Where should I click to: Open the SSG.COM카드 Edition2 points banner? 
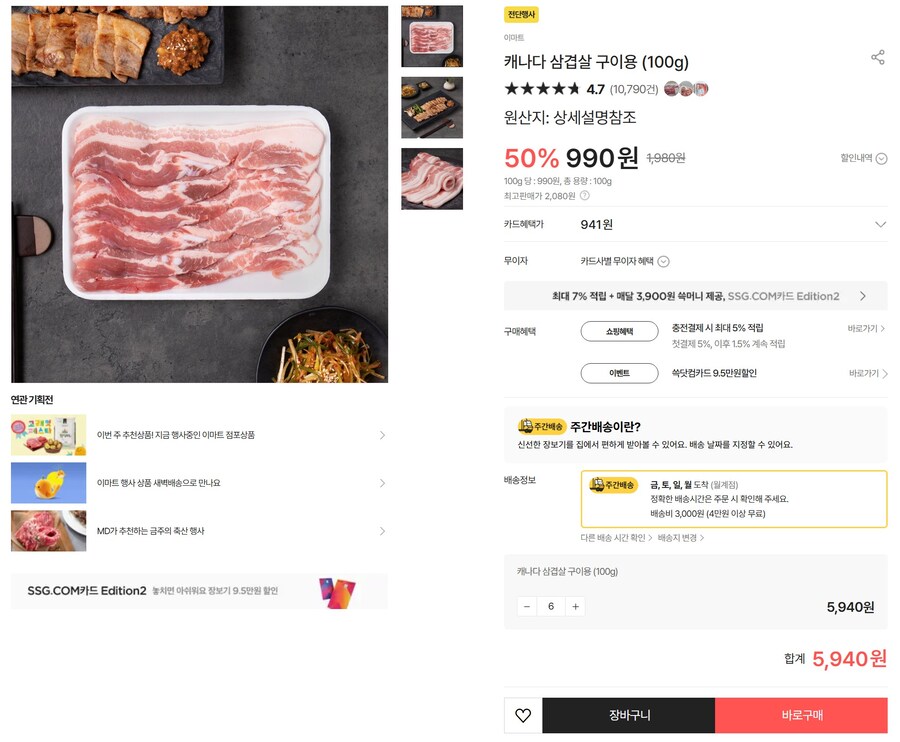tap(693, 295)
